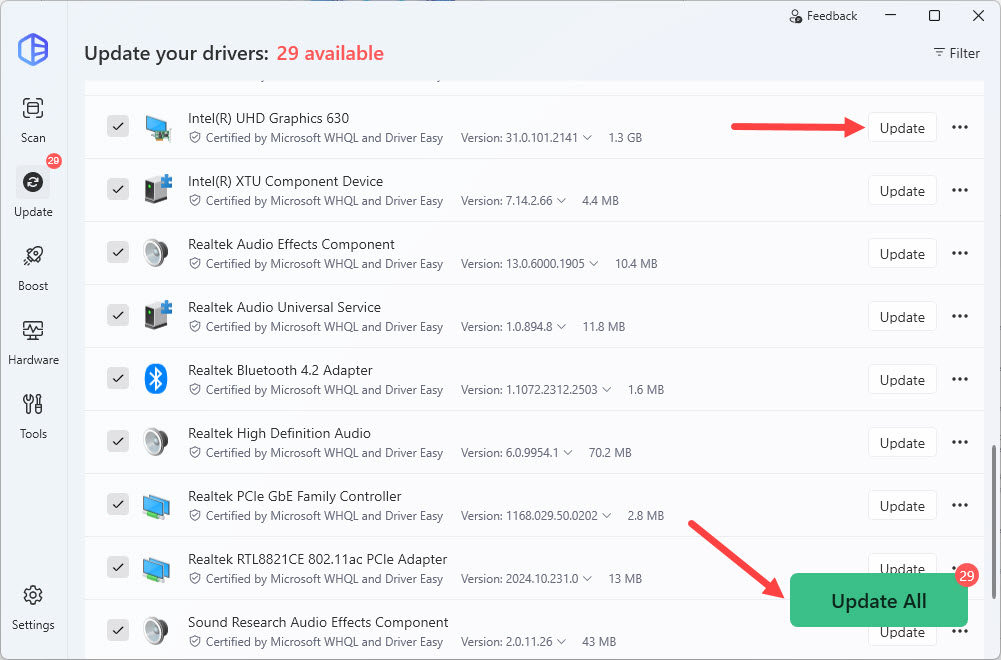
Task: Click Realtek High Definition Audio speaker icon
Action: click(156, 442)
